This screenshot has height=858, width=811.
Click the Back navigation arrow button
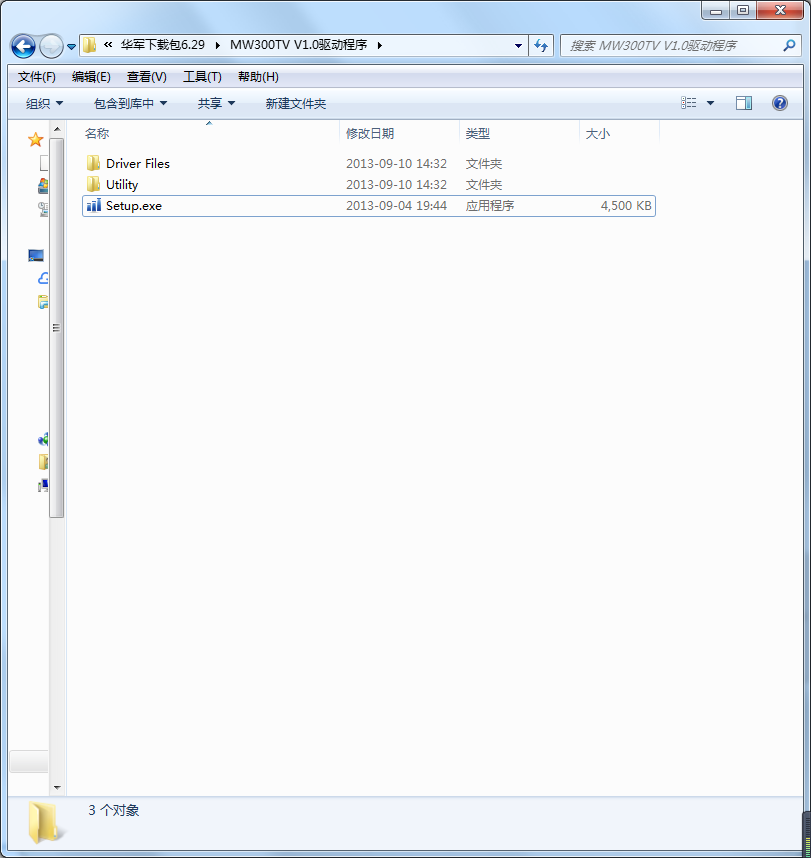click(23, 46)
